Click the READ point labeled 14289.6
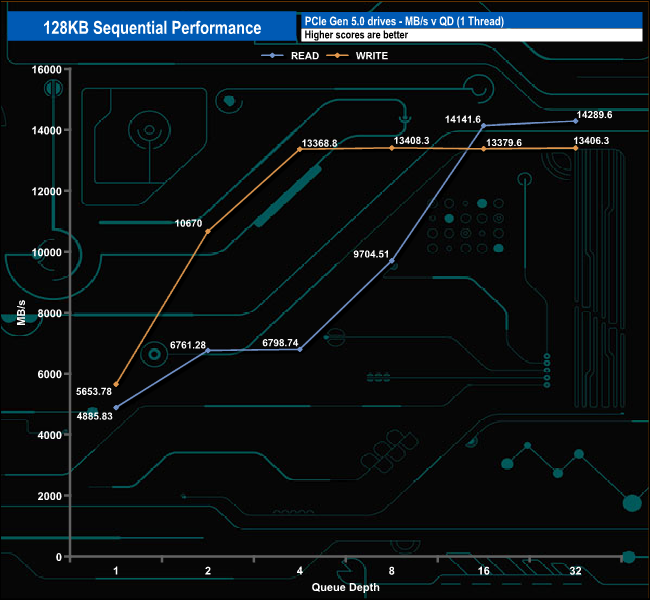 (x=575, y=121)
